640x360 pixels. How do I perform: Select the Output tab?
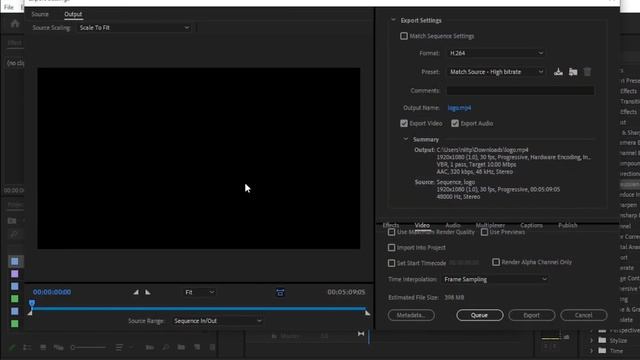(73, 14)
